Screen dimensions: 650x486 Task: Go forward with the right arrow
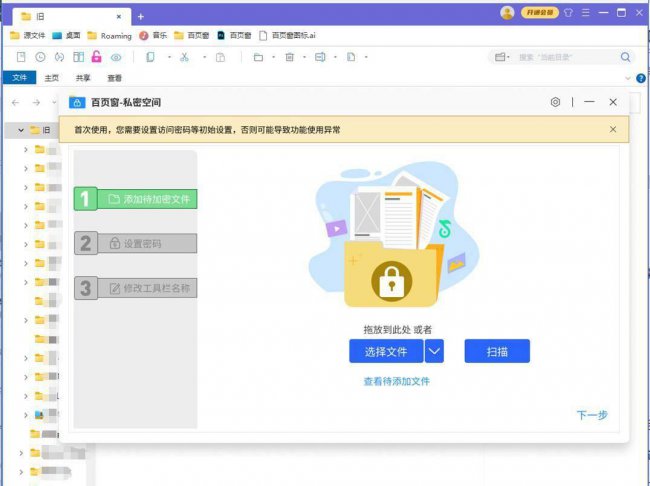[x=36, y=102]
